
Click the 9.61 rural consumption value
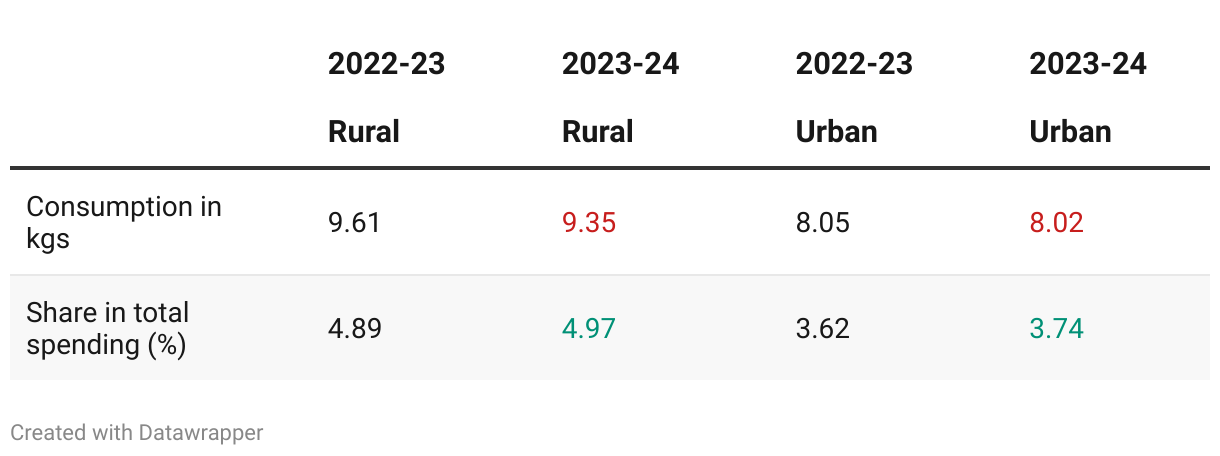point(355,222)
